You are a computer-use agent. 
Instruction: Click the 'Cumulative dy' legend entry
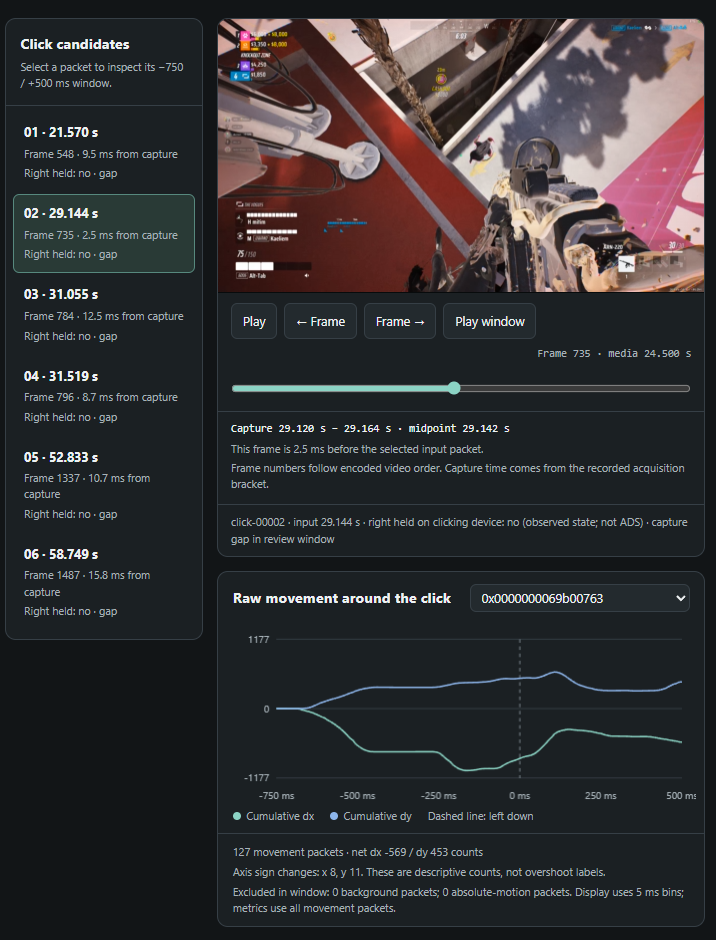tap(371, 816)
